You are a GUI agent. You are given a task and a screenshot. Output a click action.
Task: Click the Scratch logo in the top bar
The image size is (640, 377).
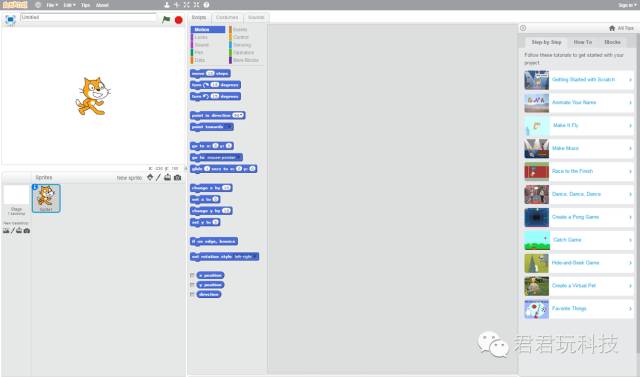15,5
